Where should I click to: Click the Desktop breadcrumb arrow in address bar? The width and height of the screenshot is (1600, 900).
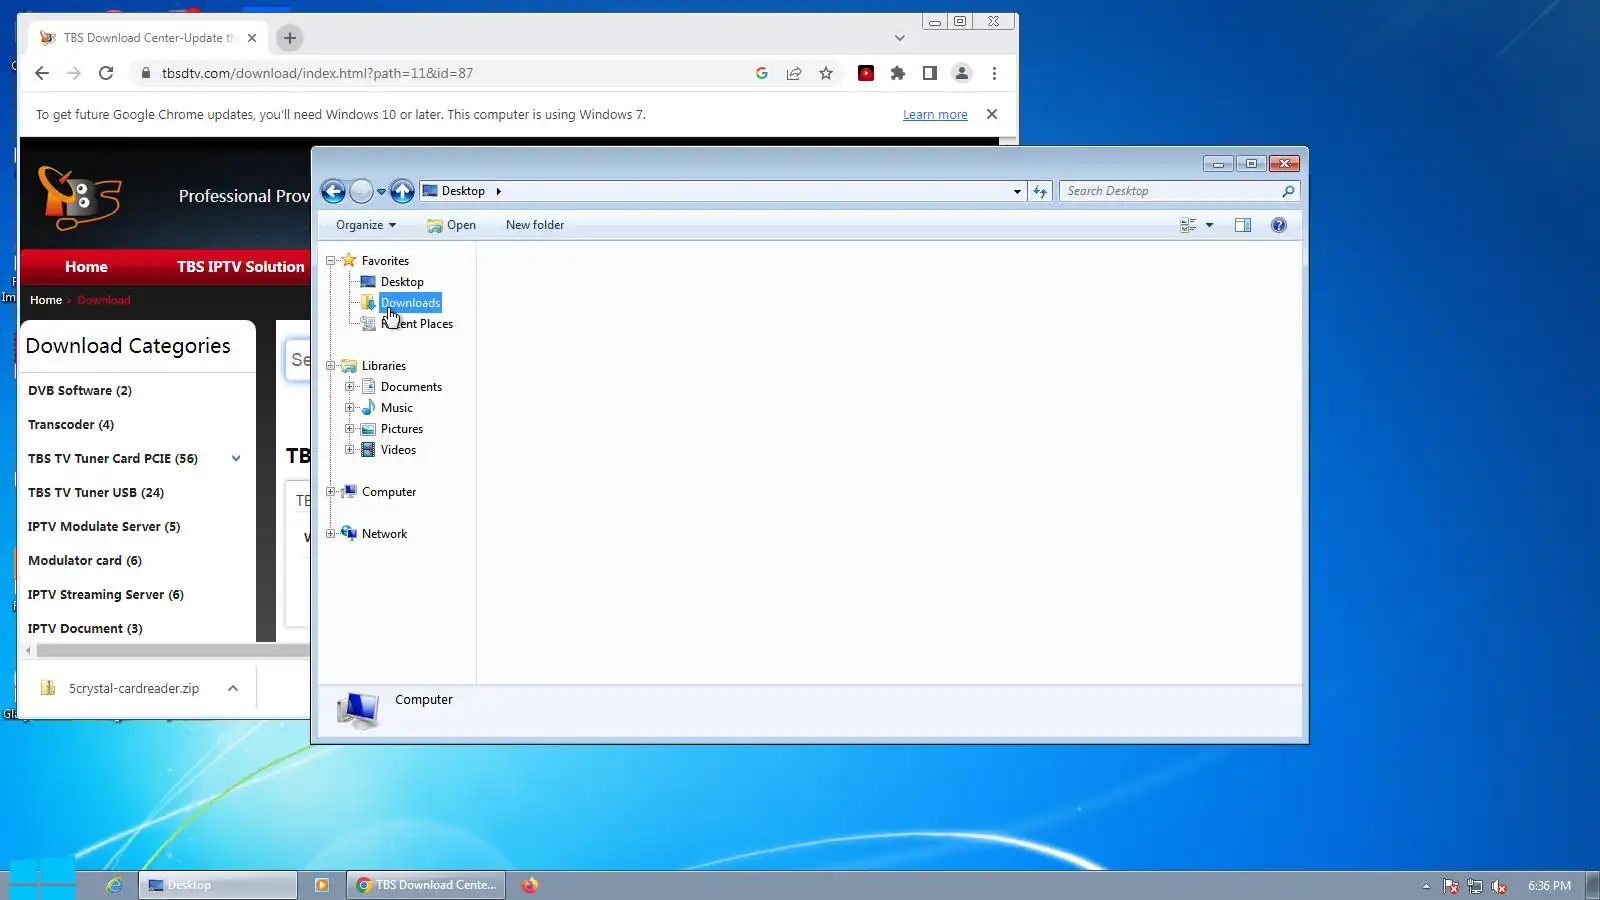[x=498, y=191]
